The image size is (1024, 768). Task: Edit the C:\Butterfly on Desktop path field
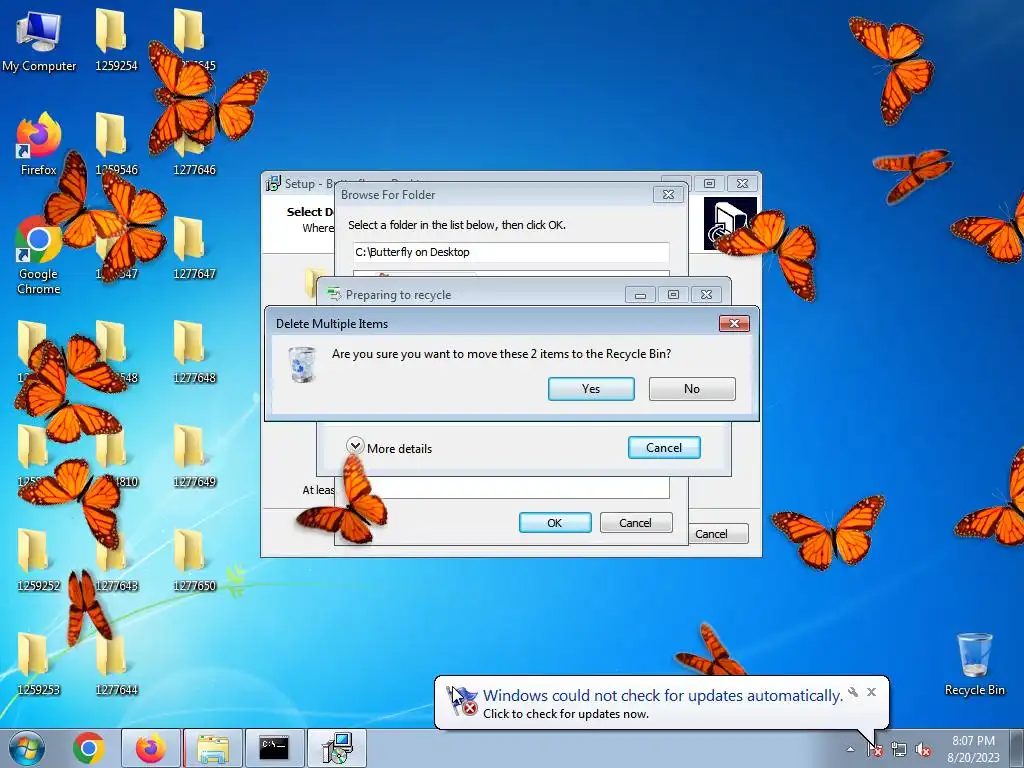511,252
